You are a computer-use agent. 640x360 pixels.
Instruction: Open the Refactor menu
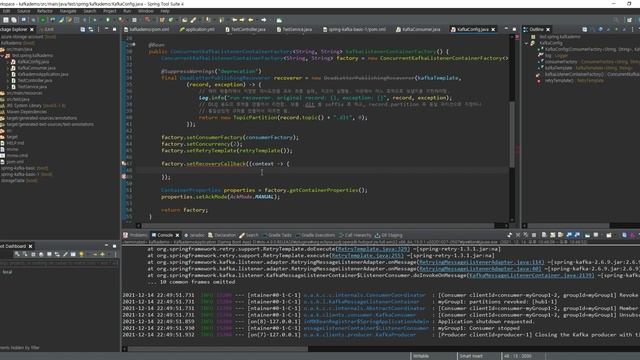45,11
